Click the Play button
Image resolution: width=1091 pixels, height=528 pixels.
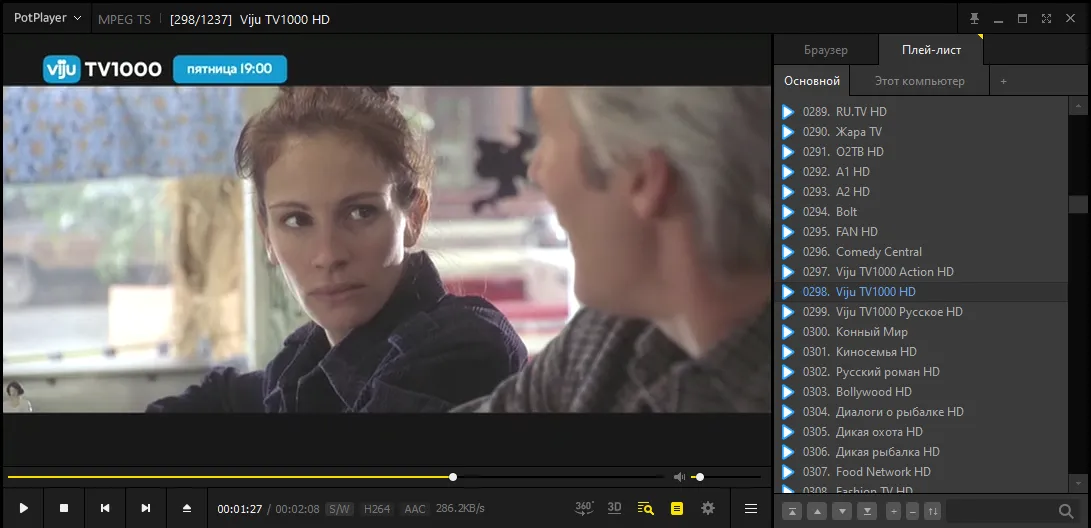click(x=24, y=509)
